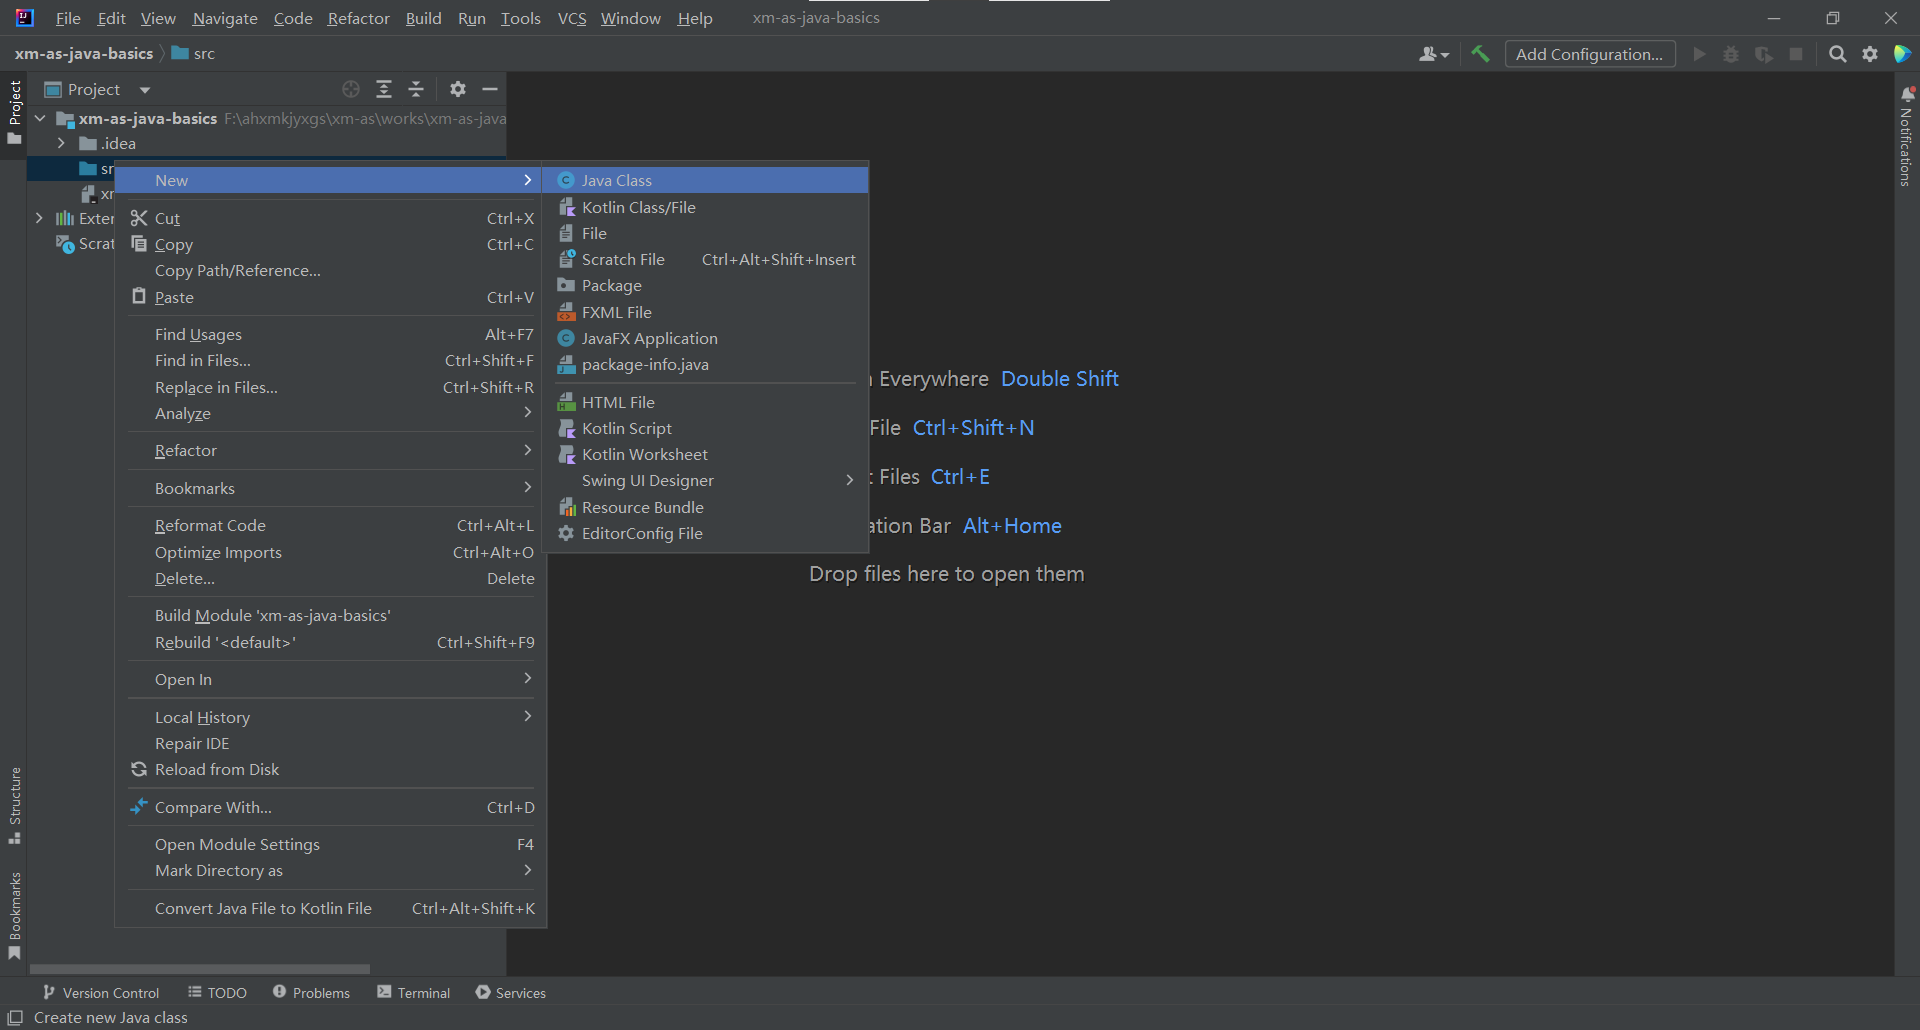Create a new HTML File

point(705,402)
